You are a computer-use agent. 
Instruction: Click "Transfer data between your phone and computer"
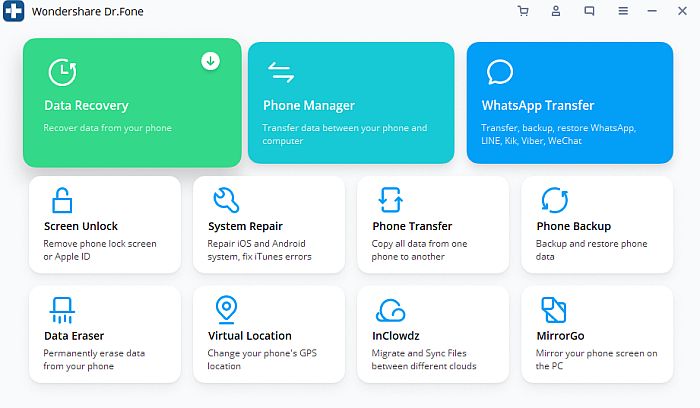pos(345,134)
